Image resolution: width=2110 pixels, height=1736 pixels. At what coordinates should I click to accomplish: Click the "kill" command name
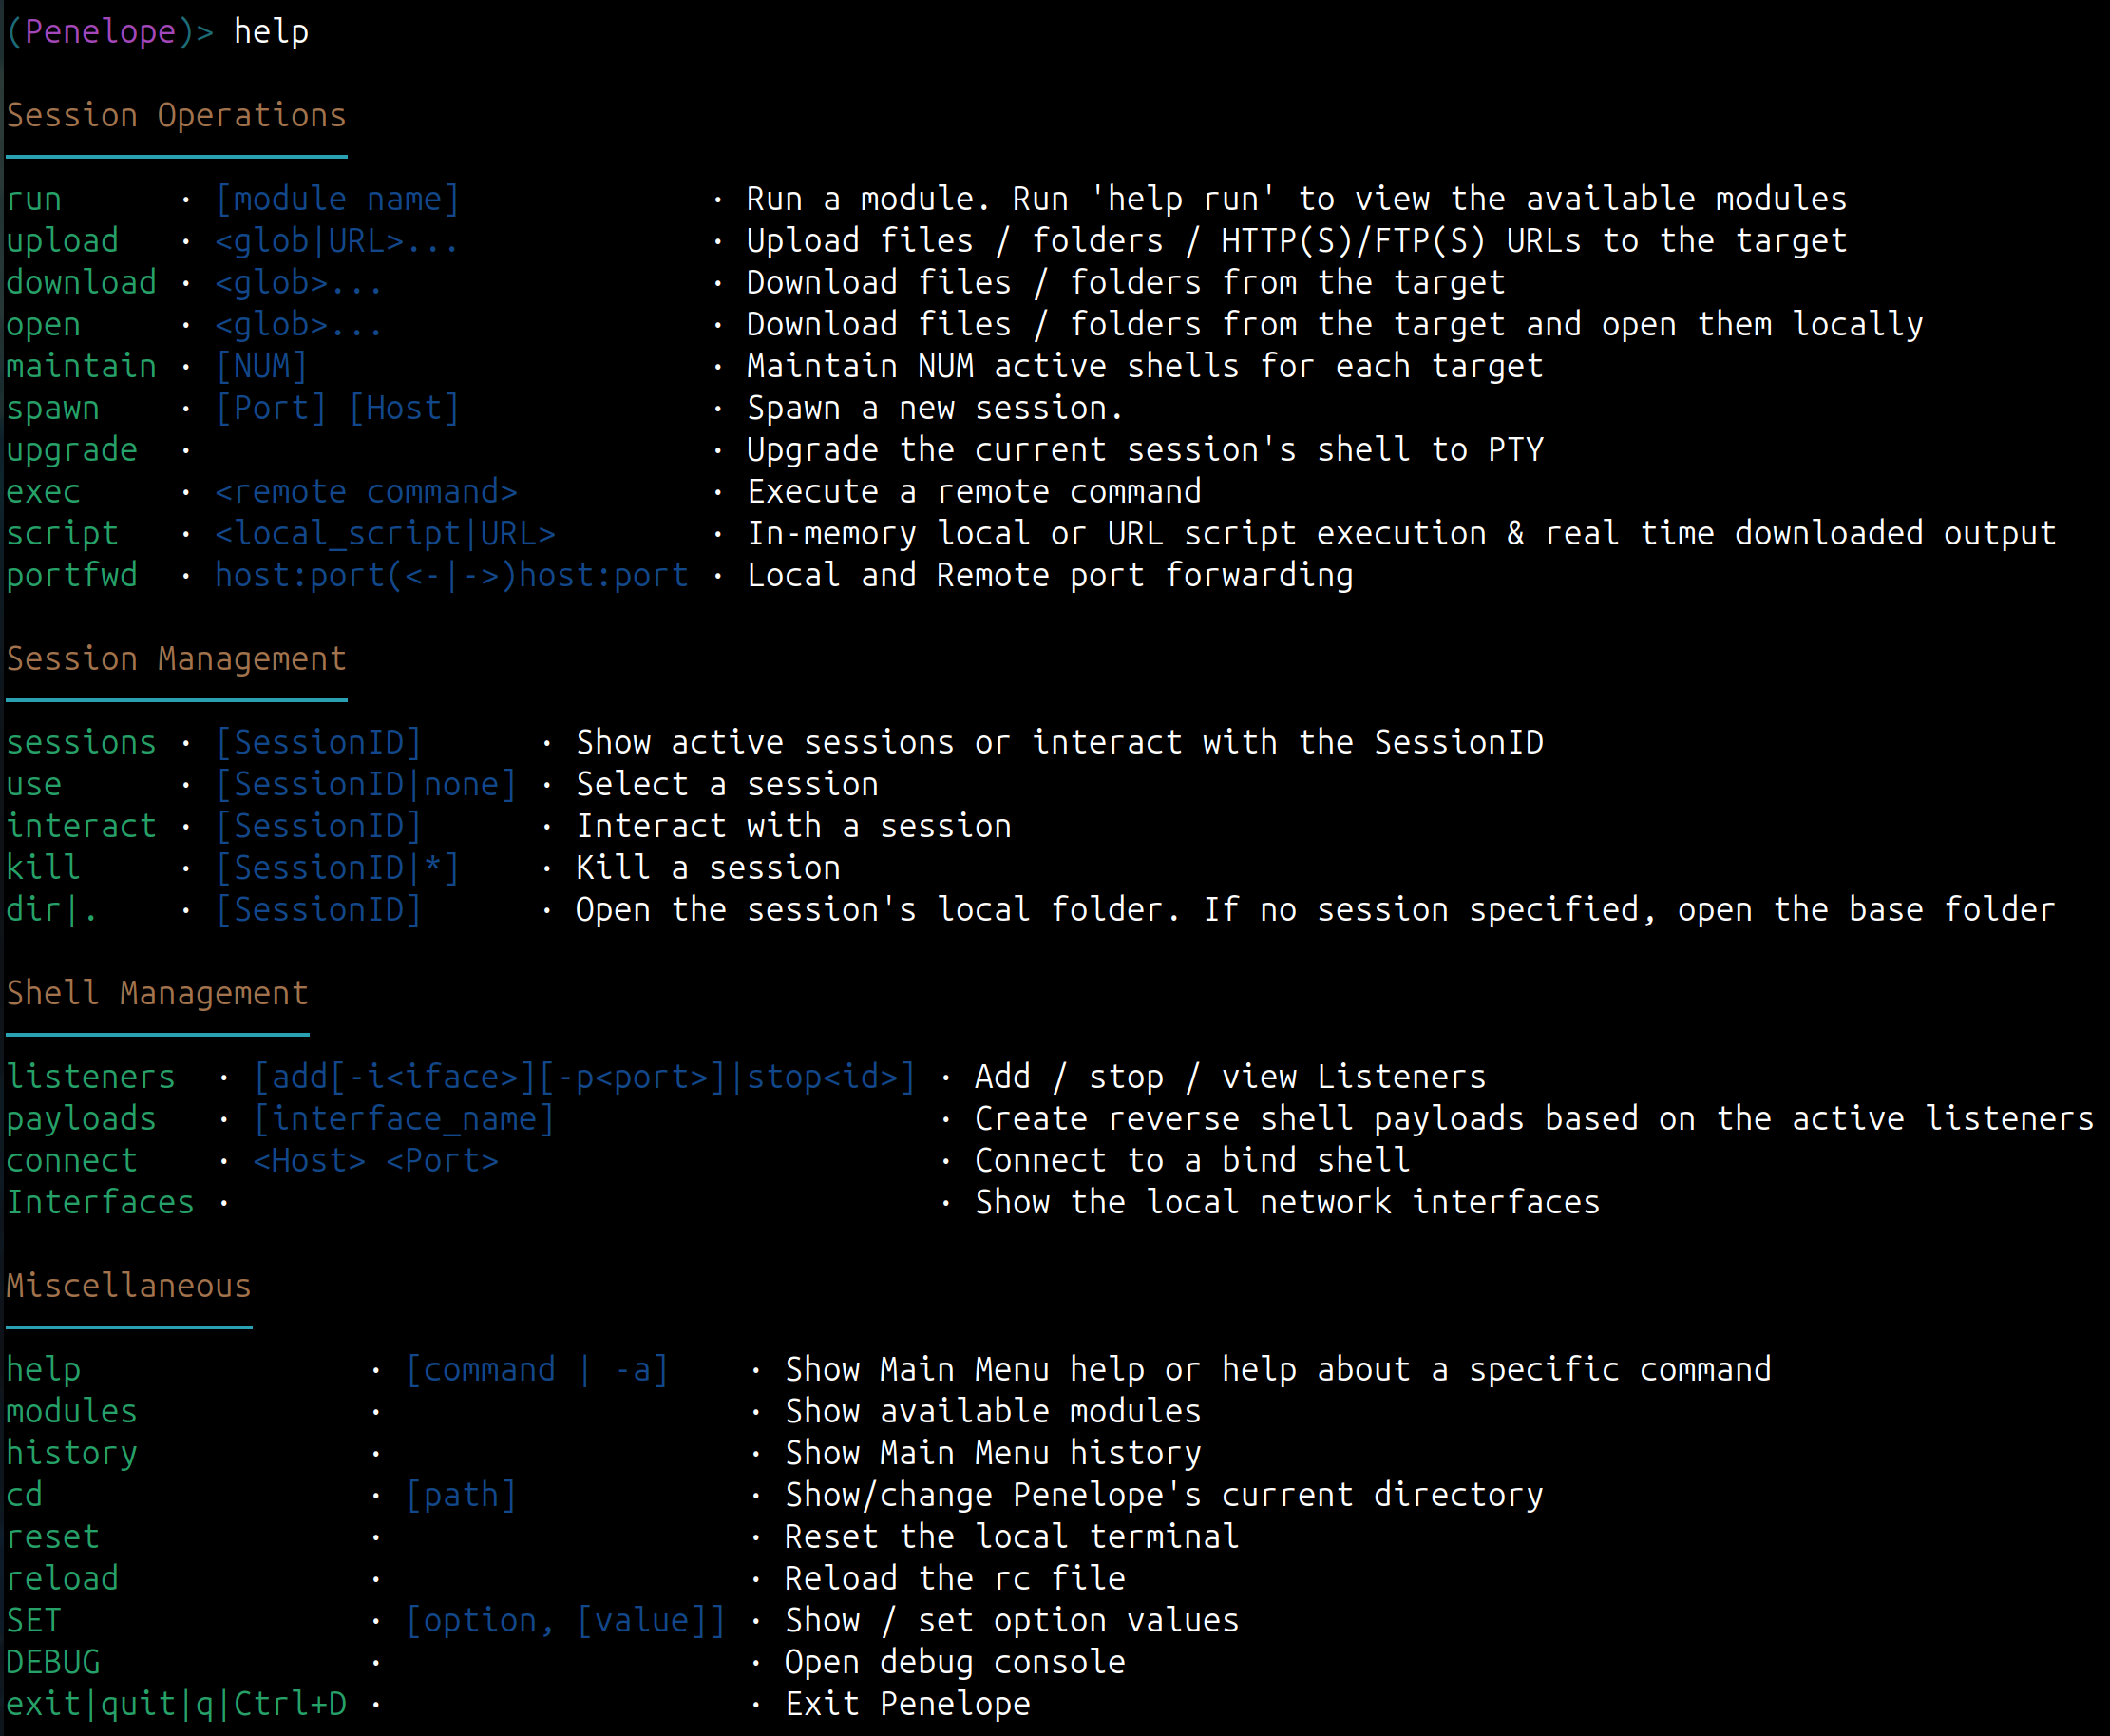43,868
